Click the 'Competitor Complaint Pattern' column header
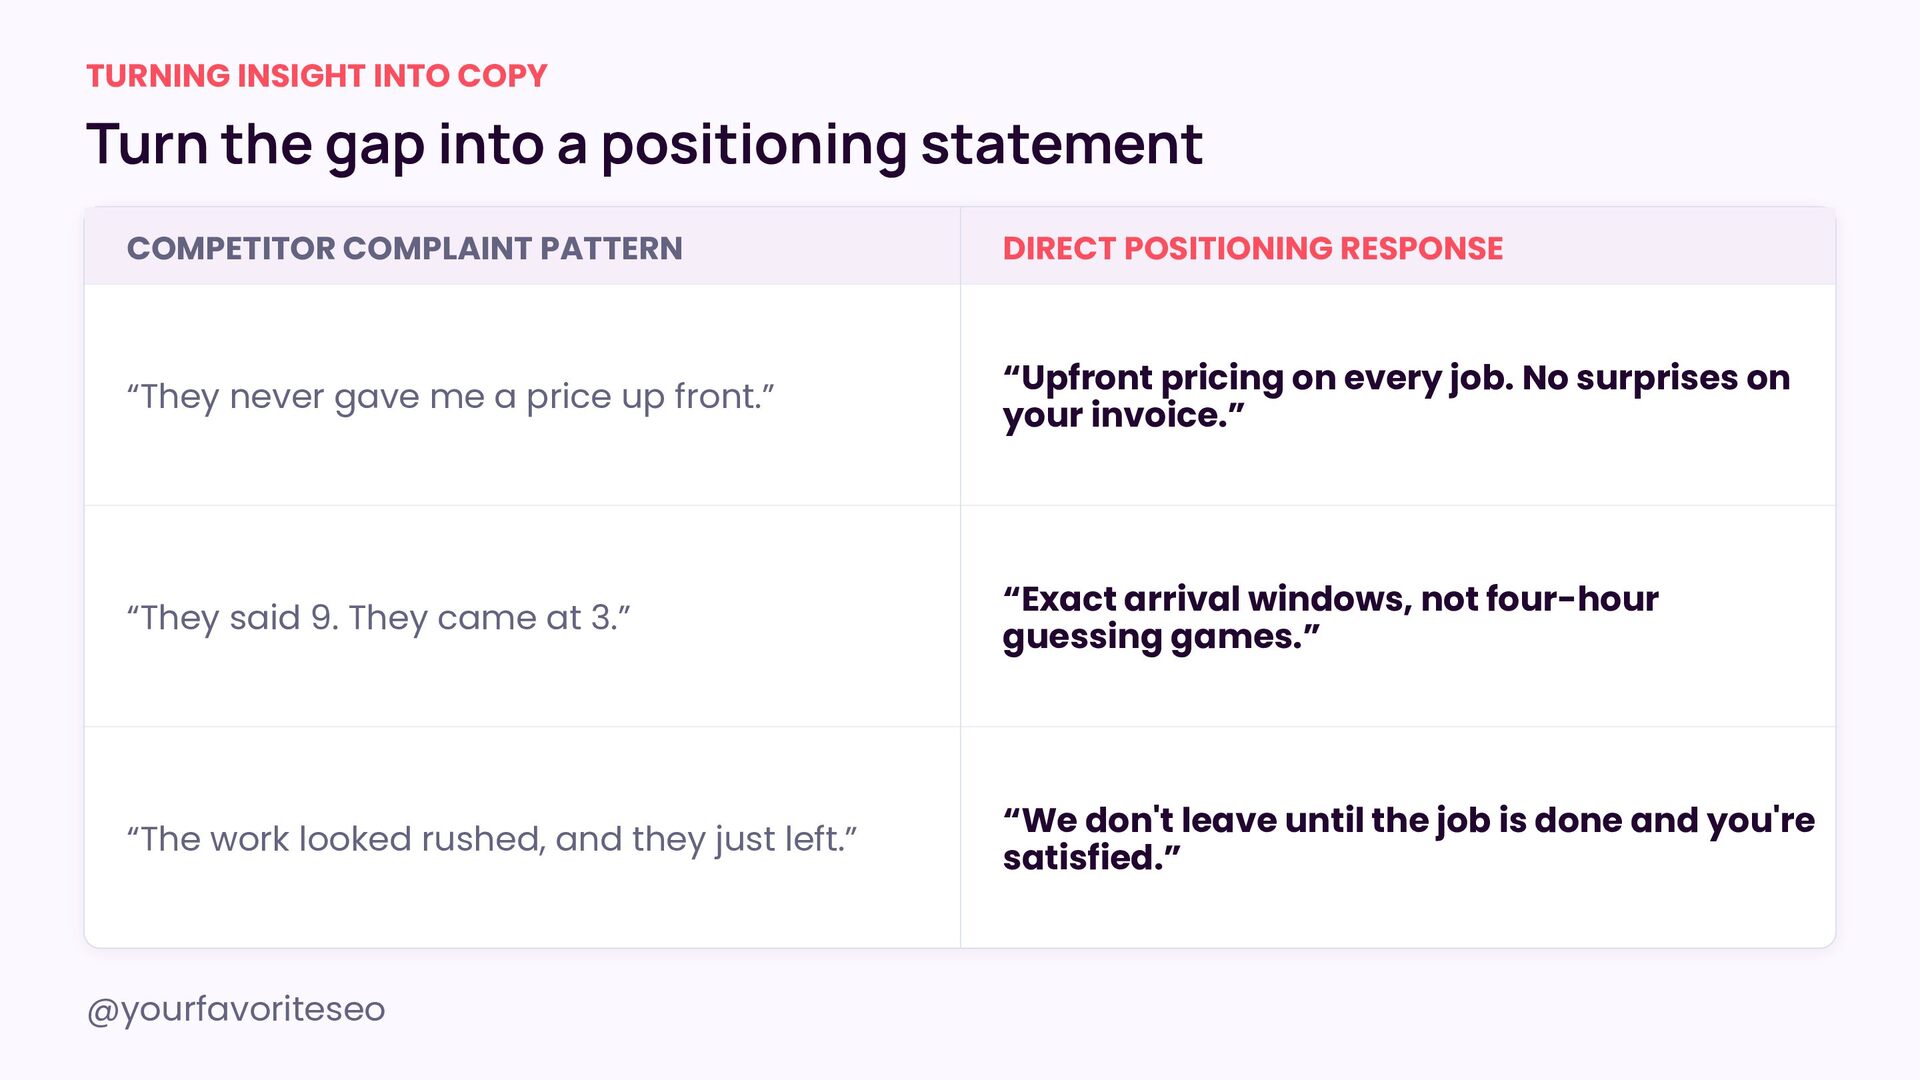 (404, 248)
